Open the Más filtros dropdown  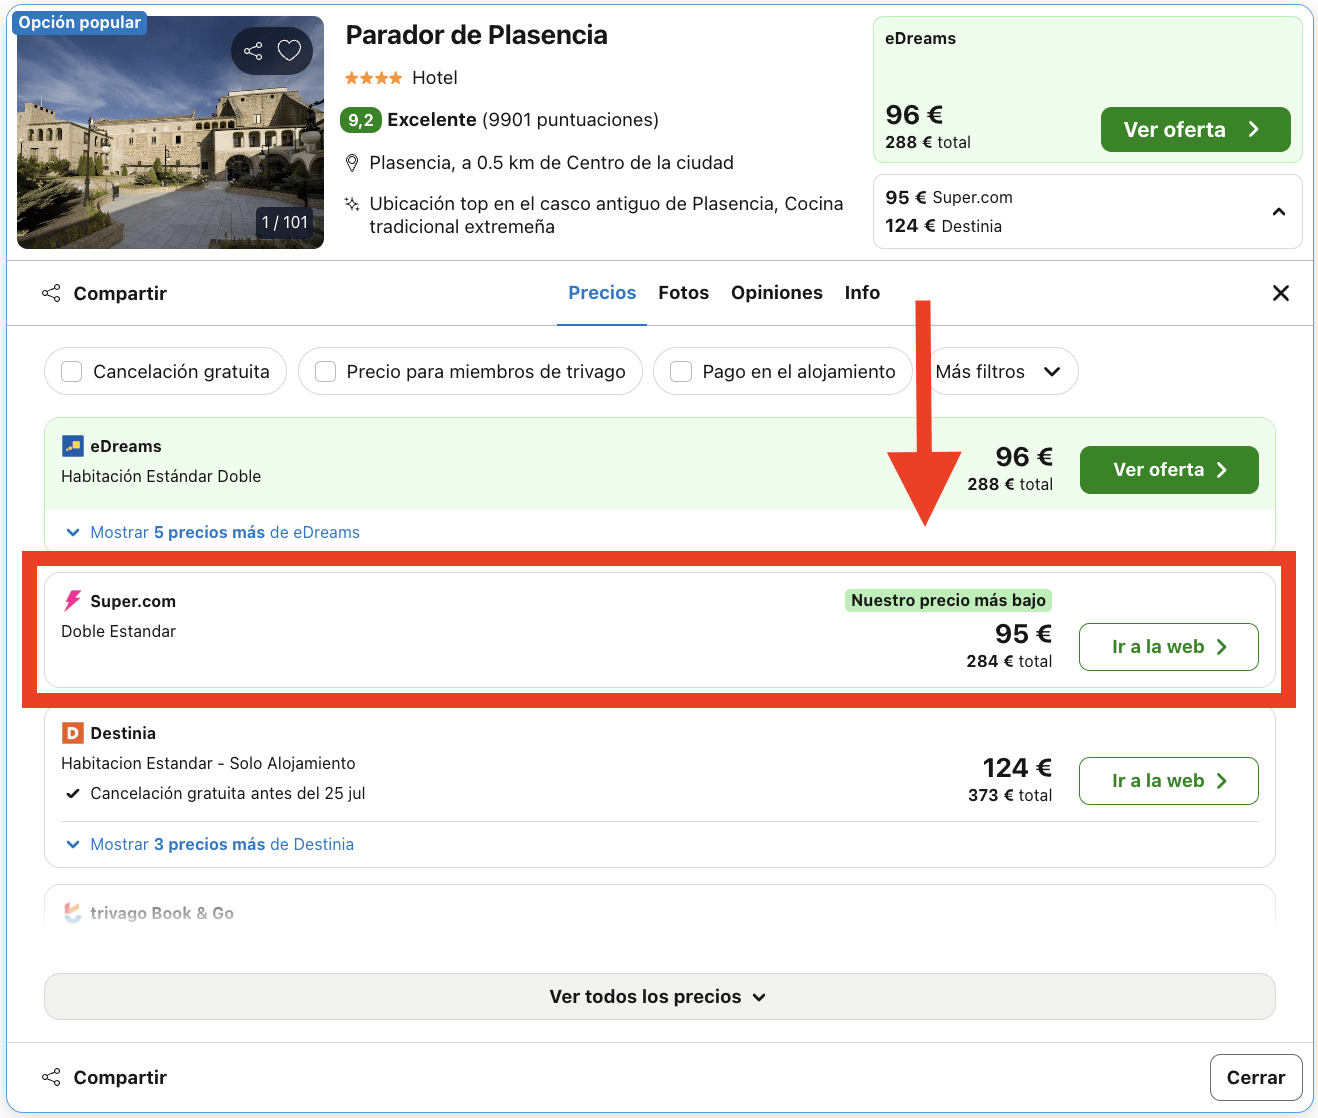coord(998,372)
